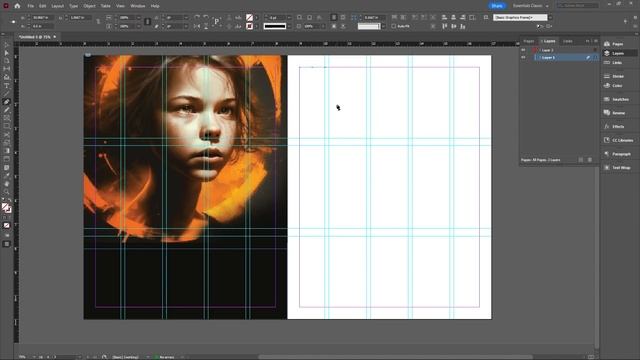Select the Hand tool
Screen dimensions: 640x360
[7, 184]
